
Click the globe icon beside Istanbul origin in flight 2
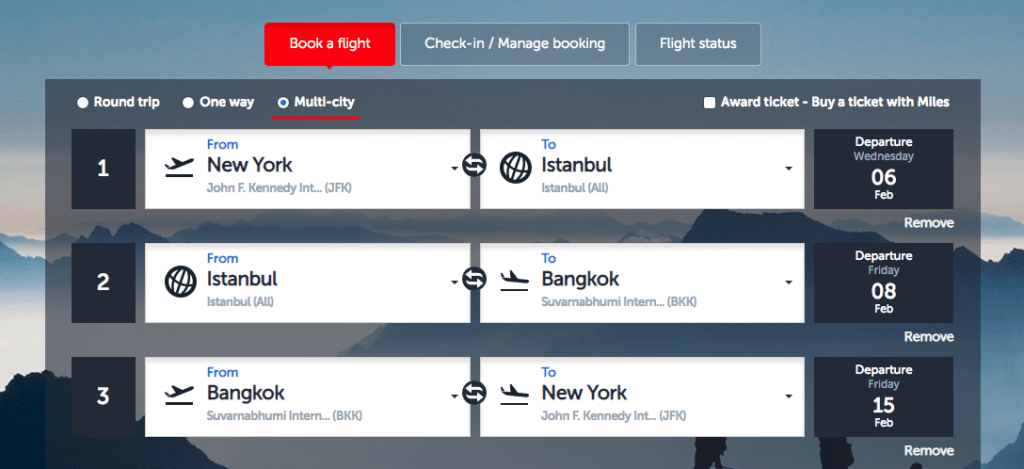[180, 282]
